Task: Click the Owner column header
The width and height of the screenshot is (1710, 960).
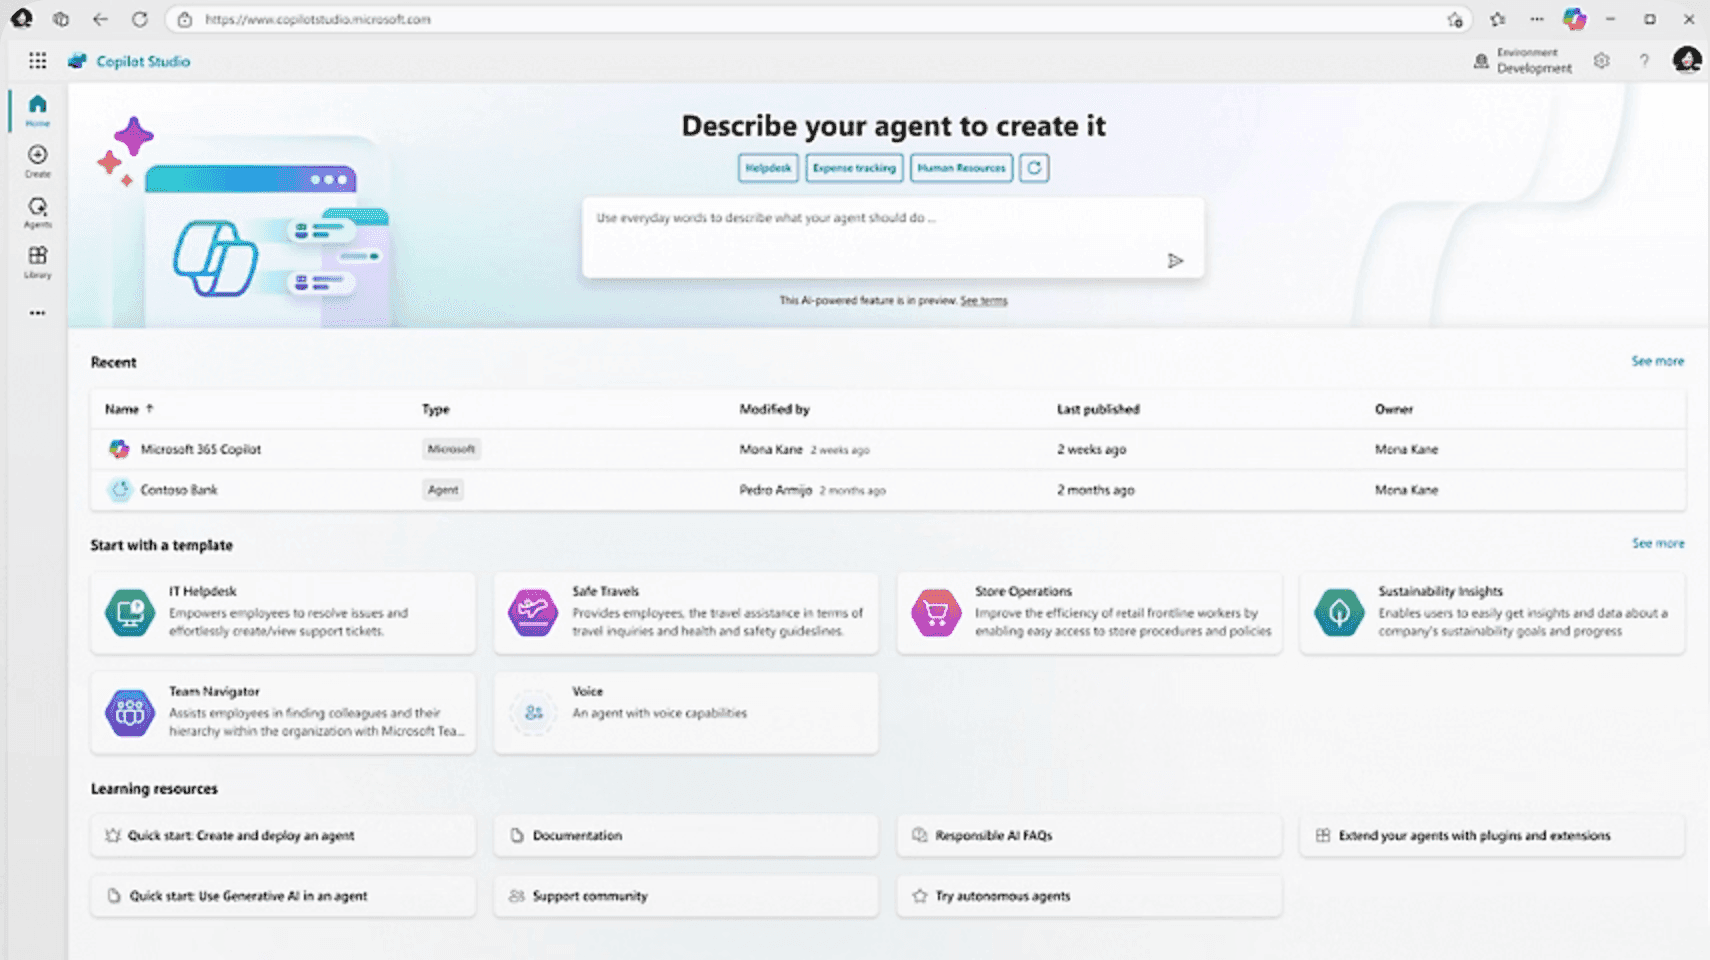Action: tap(1393, 409)
